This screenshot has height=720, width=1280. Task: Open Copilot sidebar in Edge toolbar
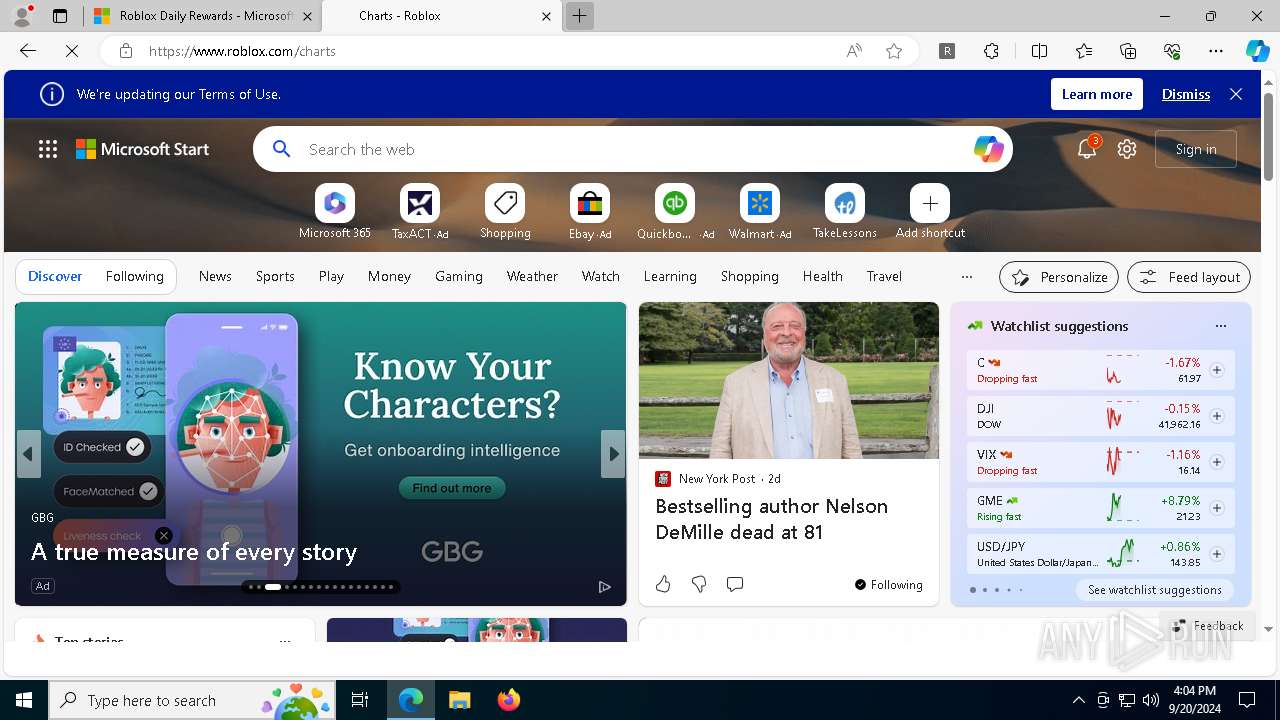pos(1257,51)
